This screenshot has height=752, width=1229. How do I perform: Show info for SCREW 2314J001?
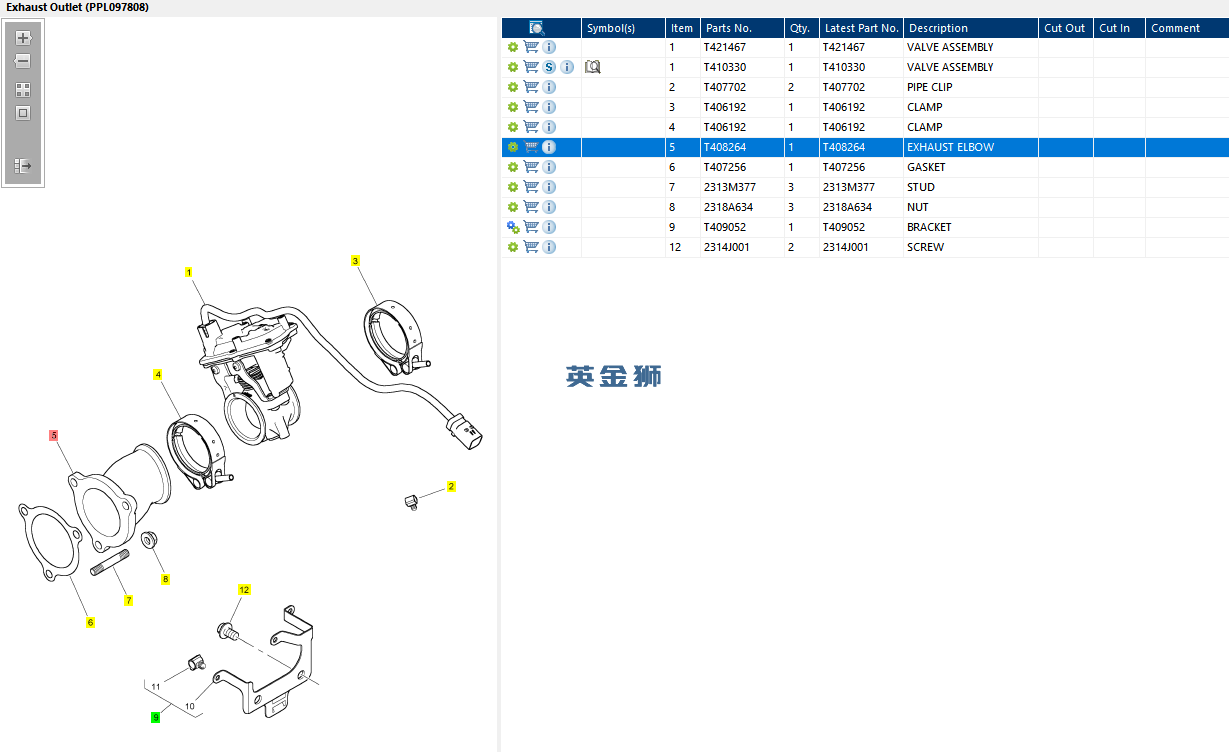(549, 247)
